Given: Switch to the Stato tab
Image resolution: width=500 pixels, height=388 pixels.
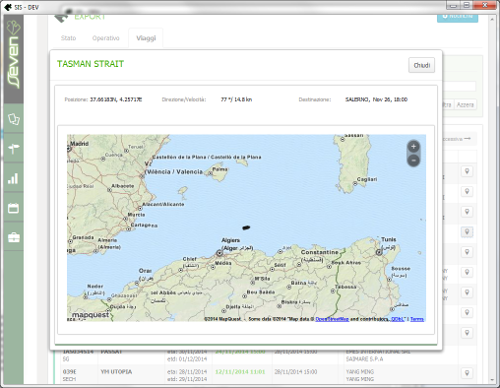Looking at the screenshot, I should (x=68, y=38).
